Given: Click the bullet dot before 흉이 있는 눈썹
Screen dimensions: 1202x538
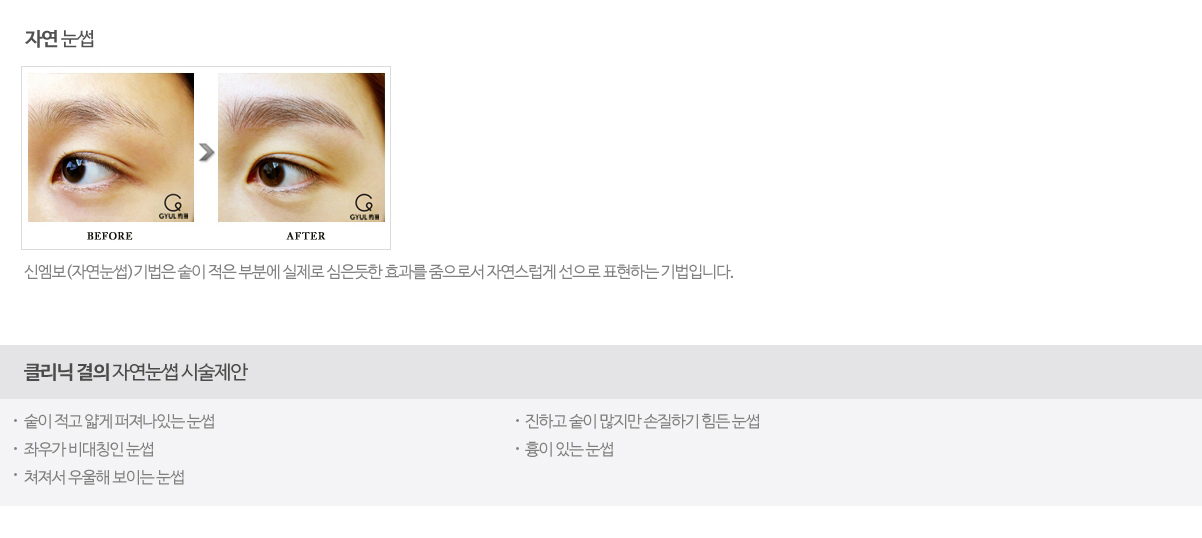Looking at the screenshot, I should click(x=517, y=449).
